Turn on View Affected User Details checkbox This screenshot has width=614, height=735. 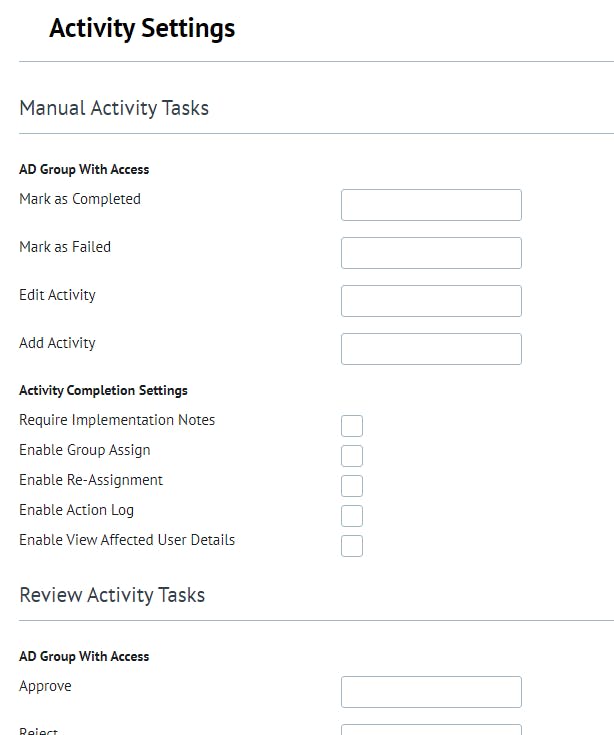[352, 546]
